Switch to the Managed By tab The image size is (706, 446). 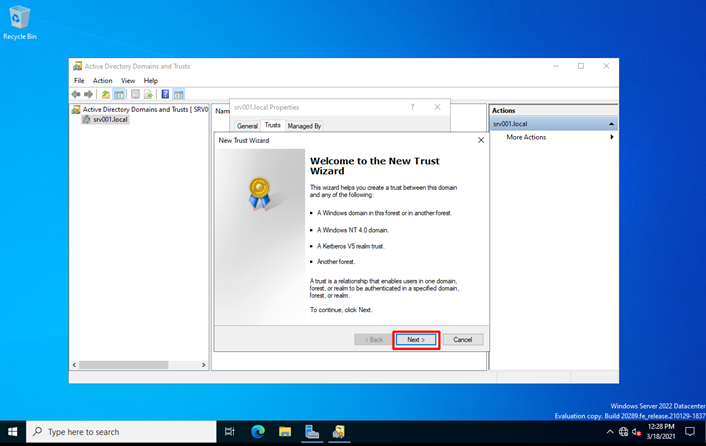click(304, 126)
